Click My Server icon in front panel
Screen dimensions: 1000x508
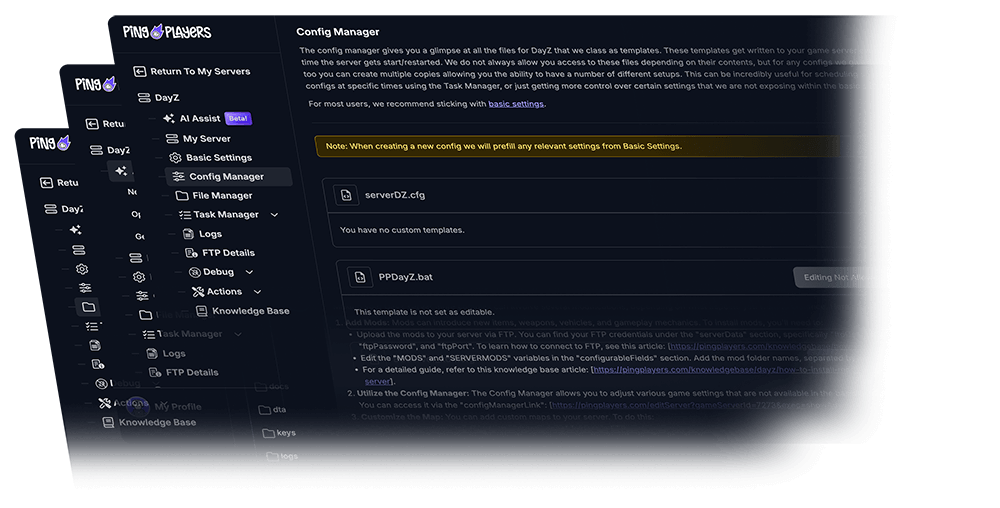pyautogui.click(x=172, y=138)
